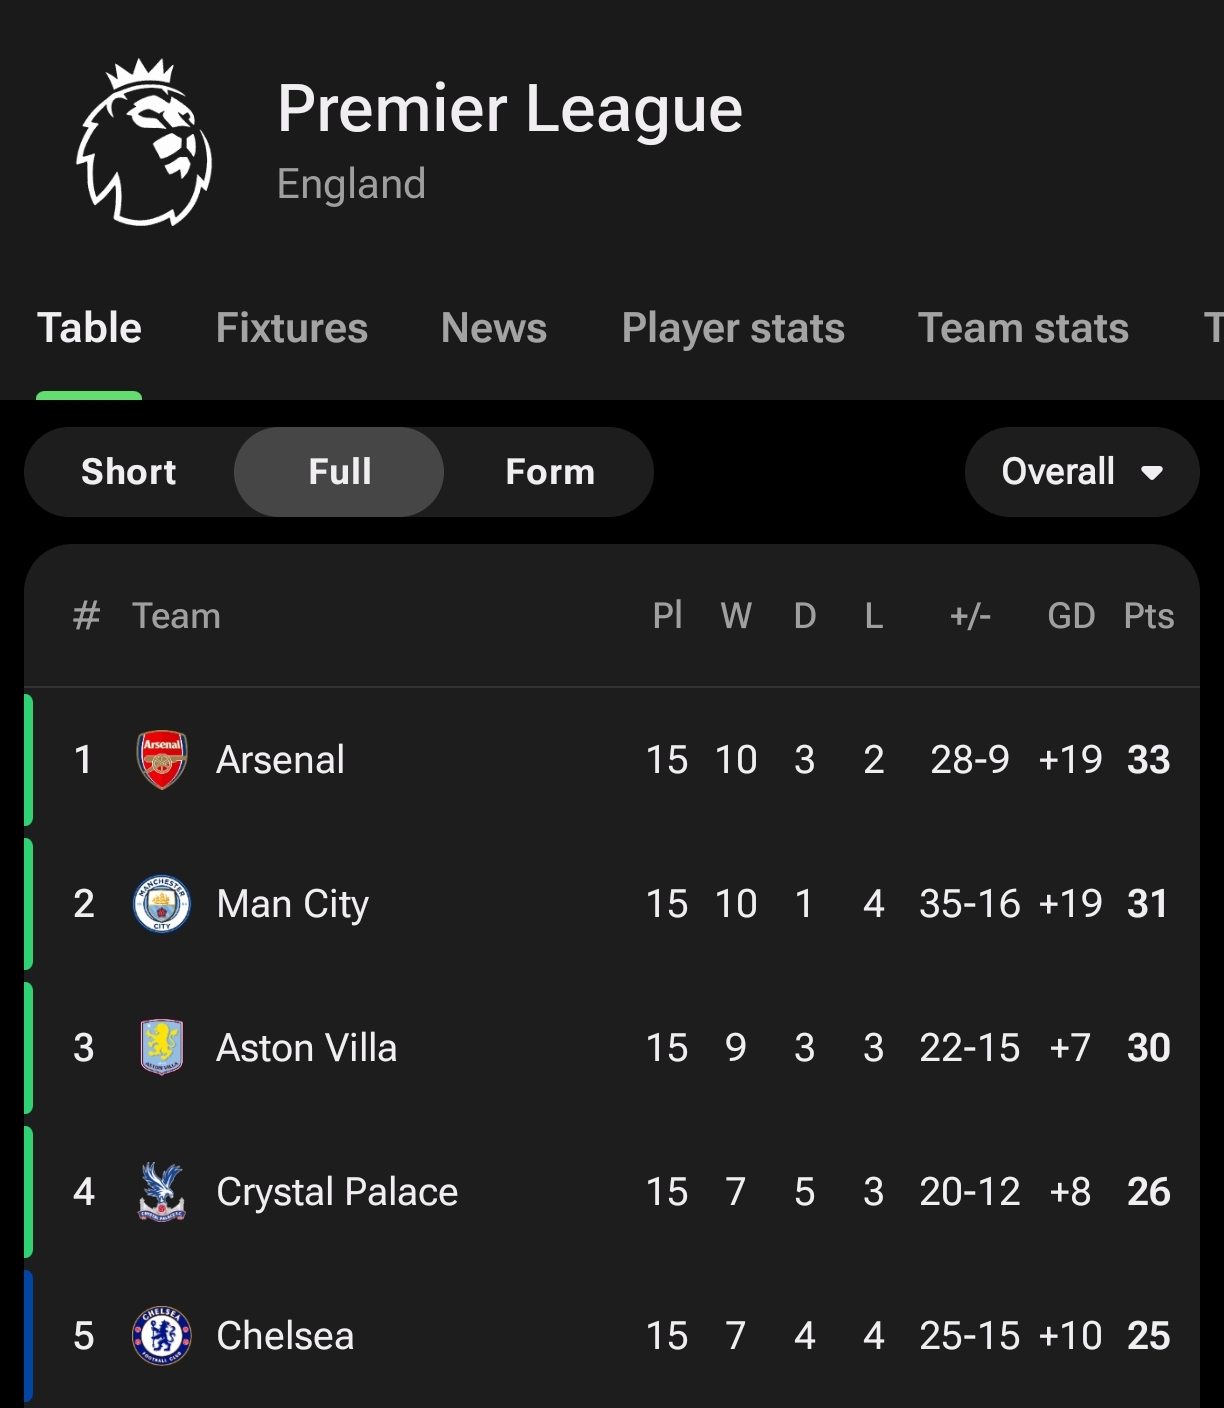Open the Overall filter dropdown
This screenshot has width=1224, height=1408.
click(x=1060, y=472)
